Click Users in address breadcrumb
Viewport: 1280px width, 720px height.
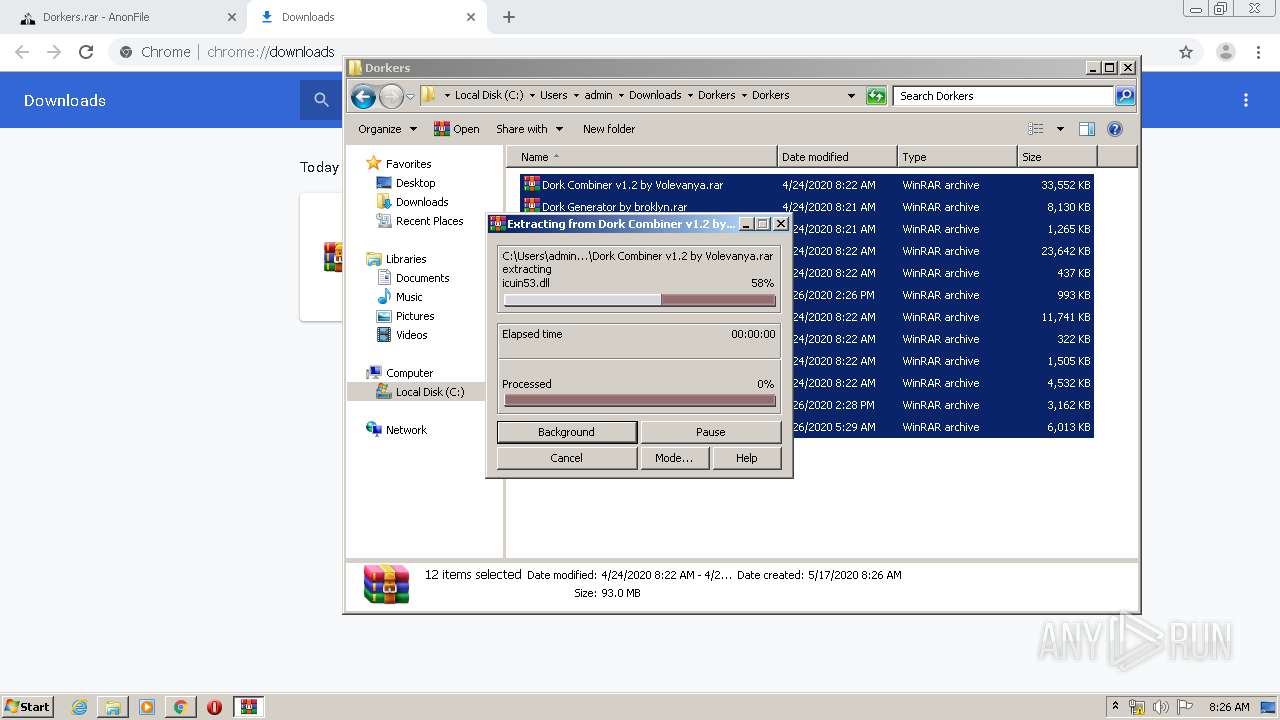tap(553, 96)
